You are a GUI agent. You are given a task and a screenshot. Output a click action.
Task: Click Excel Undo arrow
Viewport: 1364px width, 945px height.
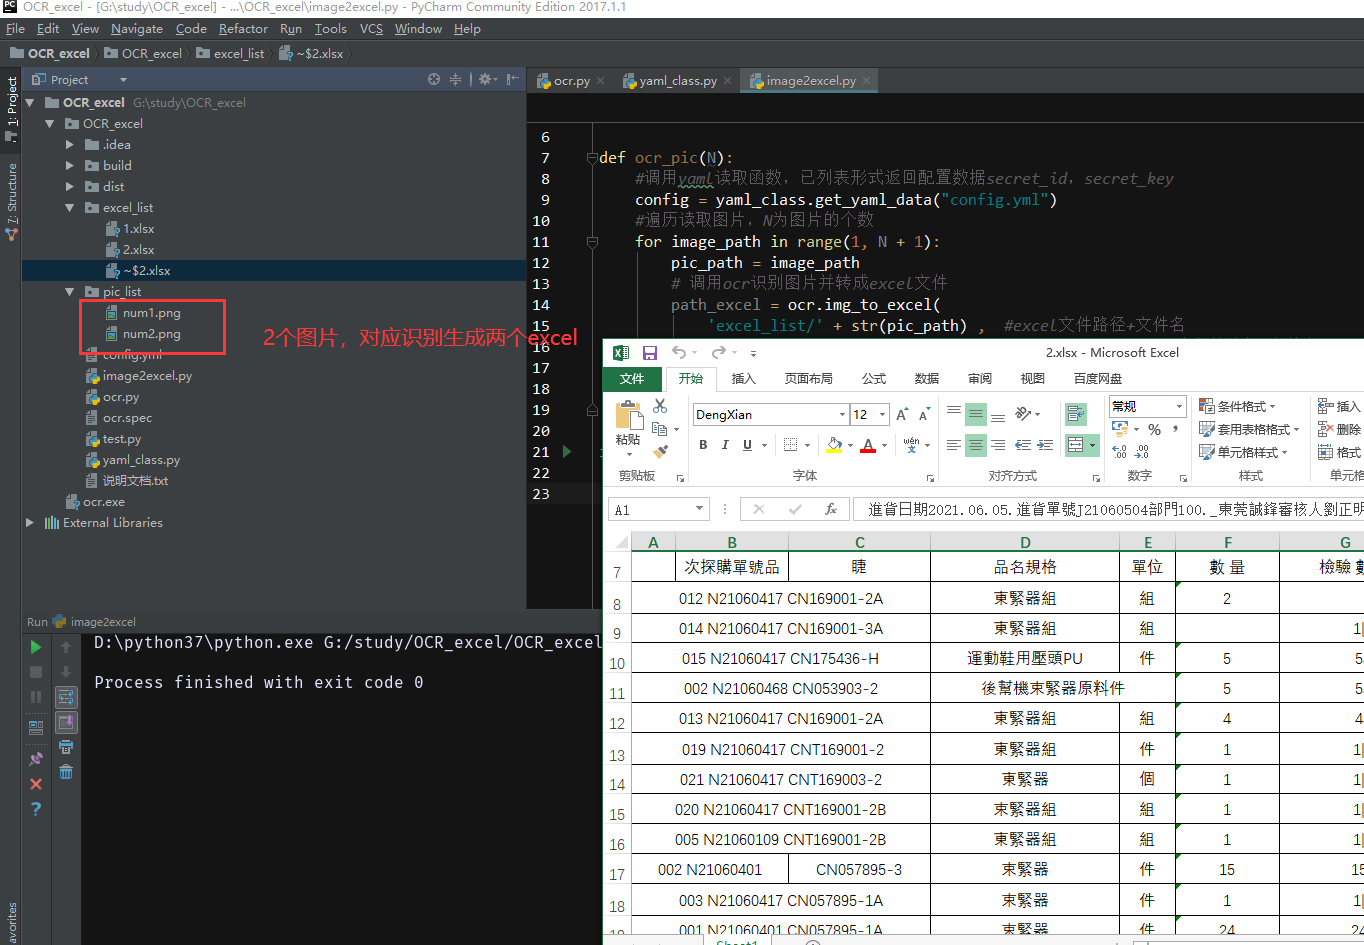[x=679, y=353]
